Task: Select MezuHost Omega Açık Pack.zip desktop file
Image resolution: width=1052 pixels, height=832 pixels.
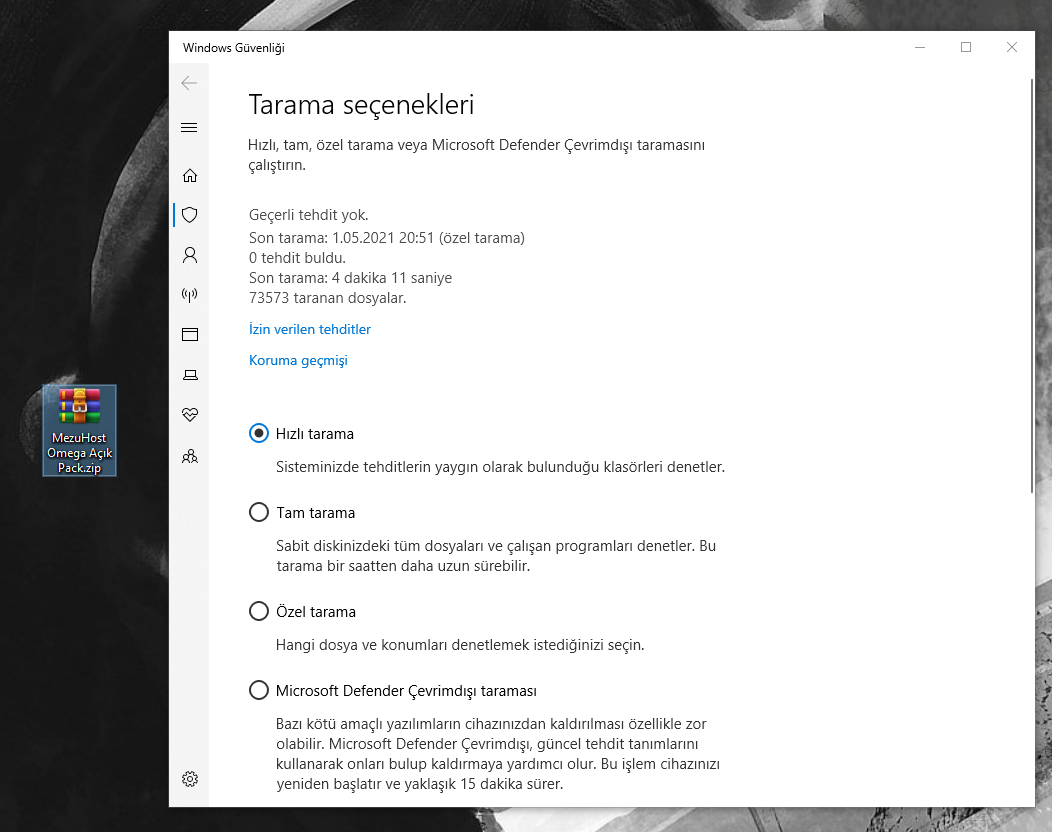Action: (x=79, y=431)
